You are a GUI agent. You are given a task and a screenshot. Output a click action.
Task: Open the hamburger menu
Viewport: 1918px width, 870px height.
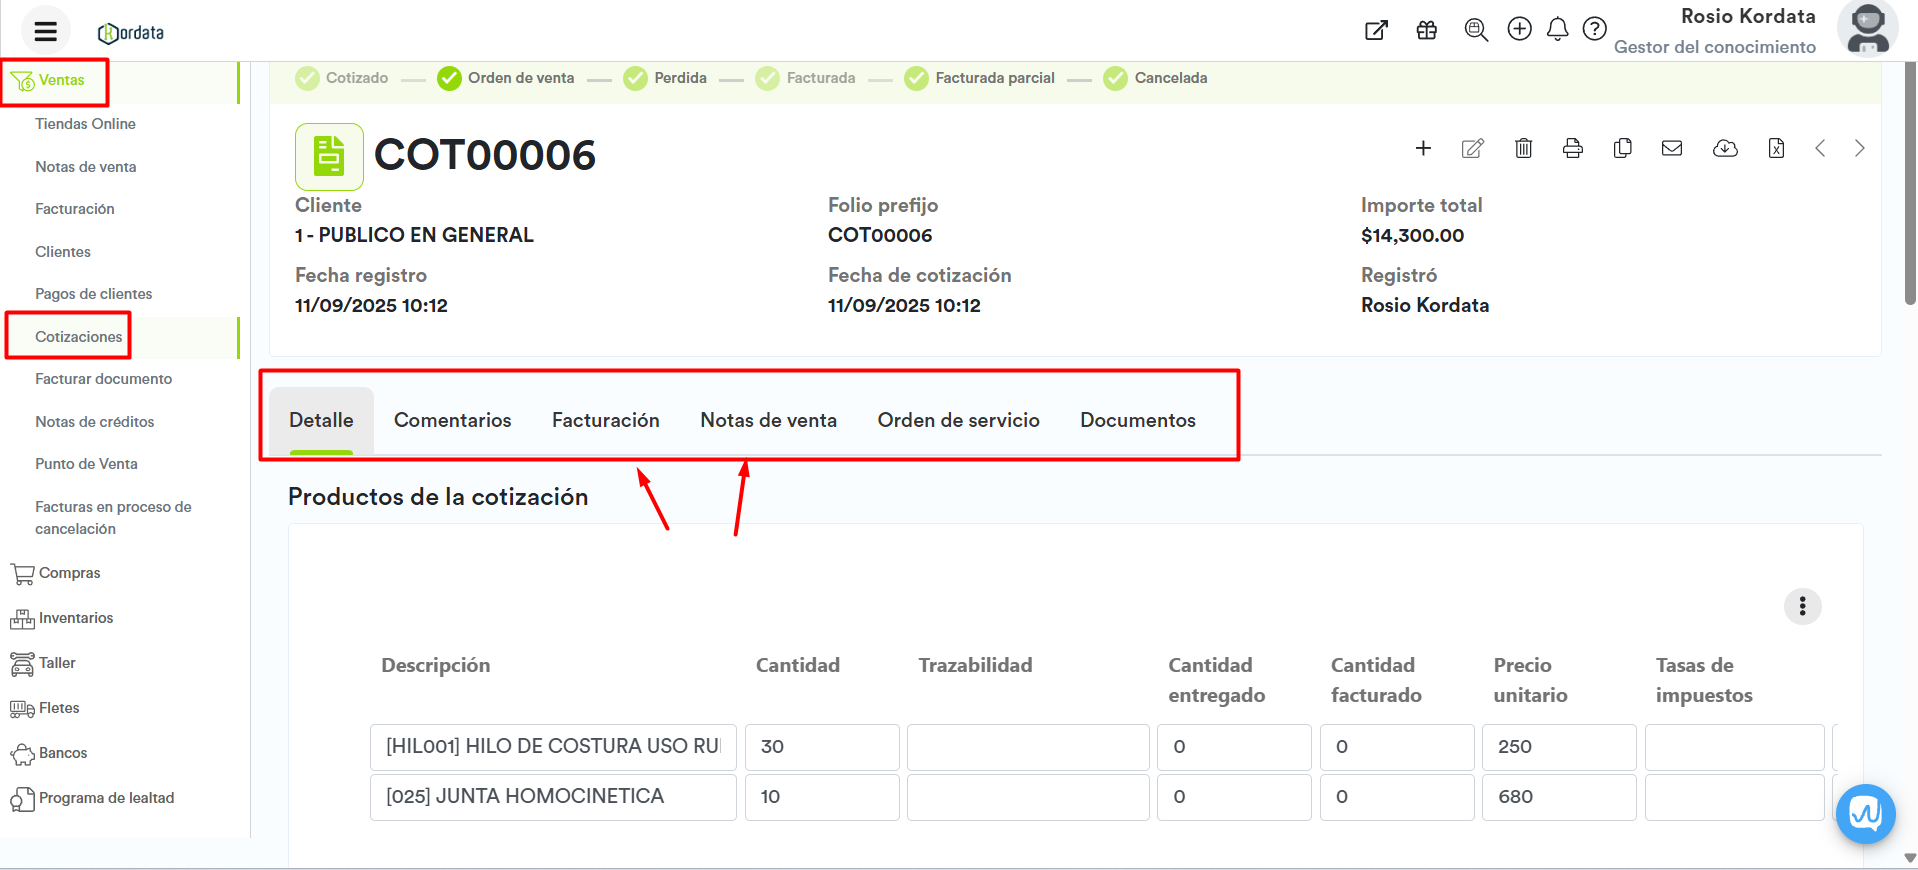point(46,31)
